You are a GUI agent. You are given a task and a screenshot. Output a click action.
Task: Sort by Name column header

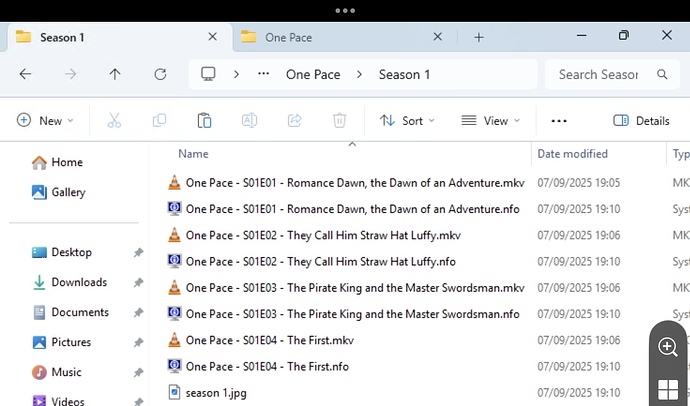tap(193, 154)
